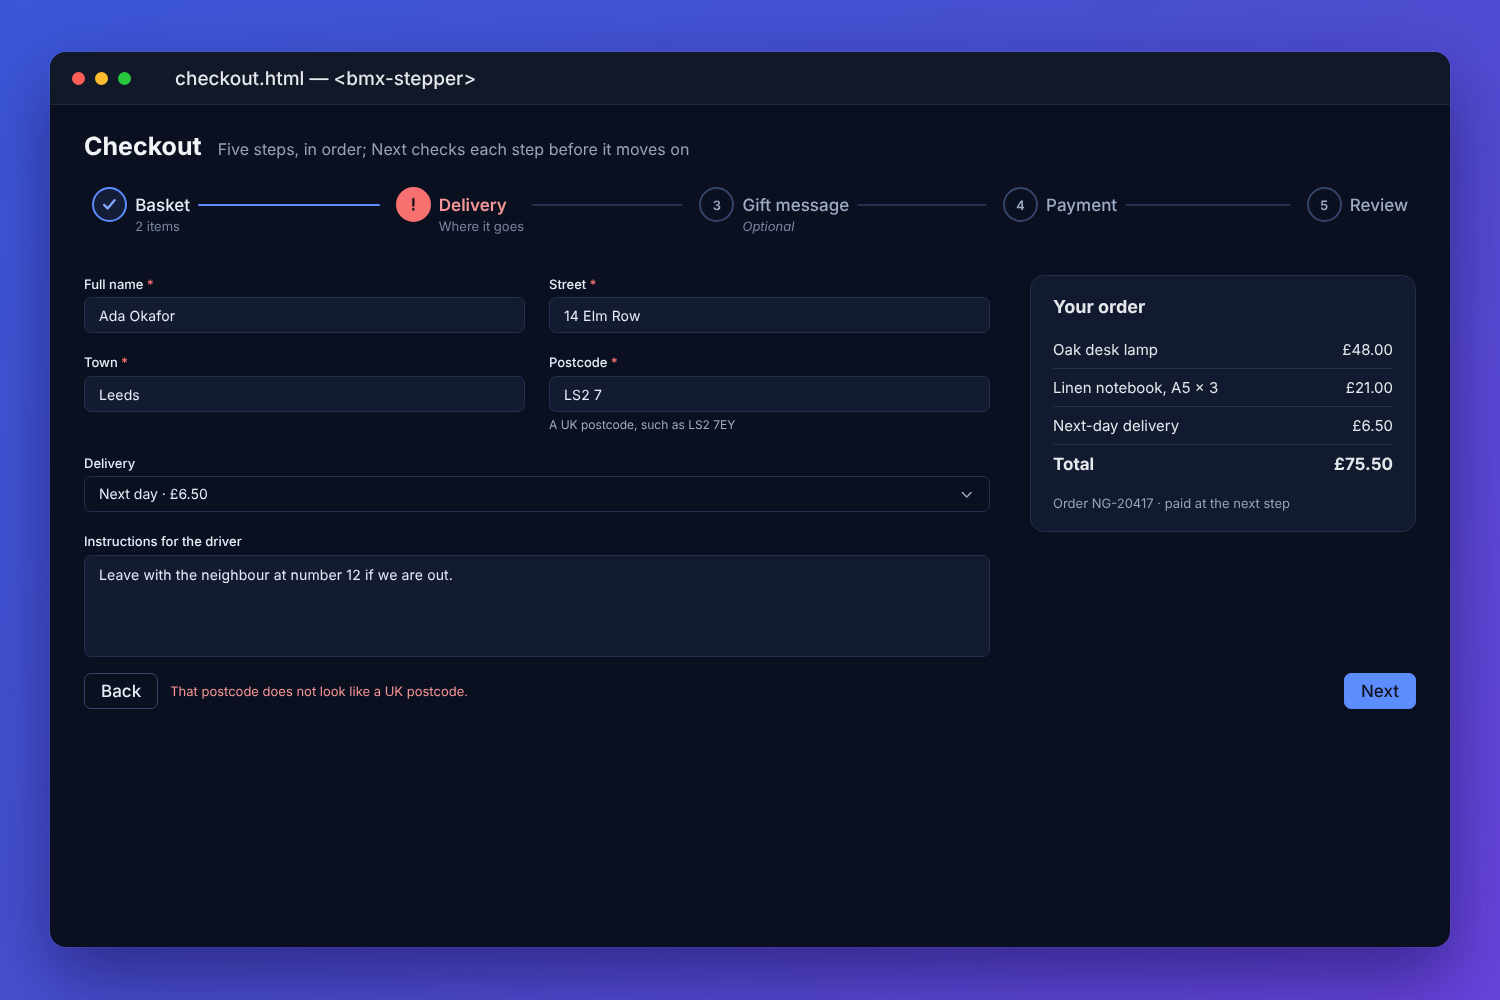Click the Delivery step error icon

pyautogui.click(x=413, y=204)
